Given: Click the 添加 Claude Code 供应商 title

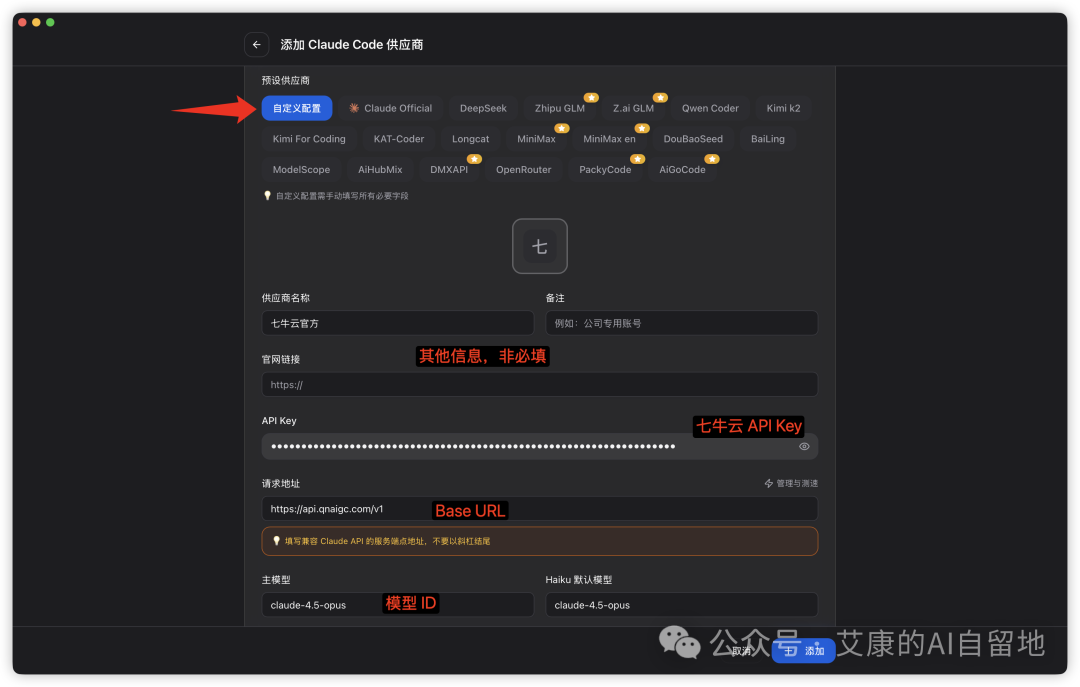Looking at the screenshot, I should (351, 45).
